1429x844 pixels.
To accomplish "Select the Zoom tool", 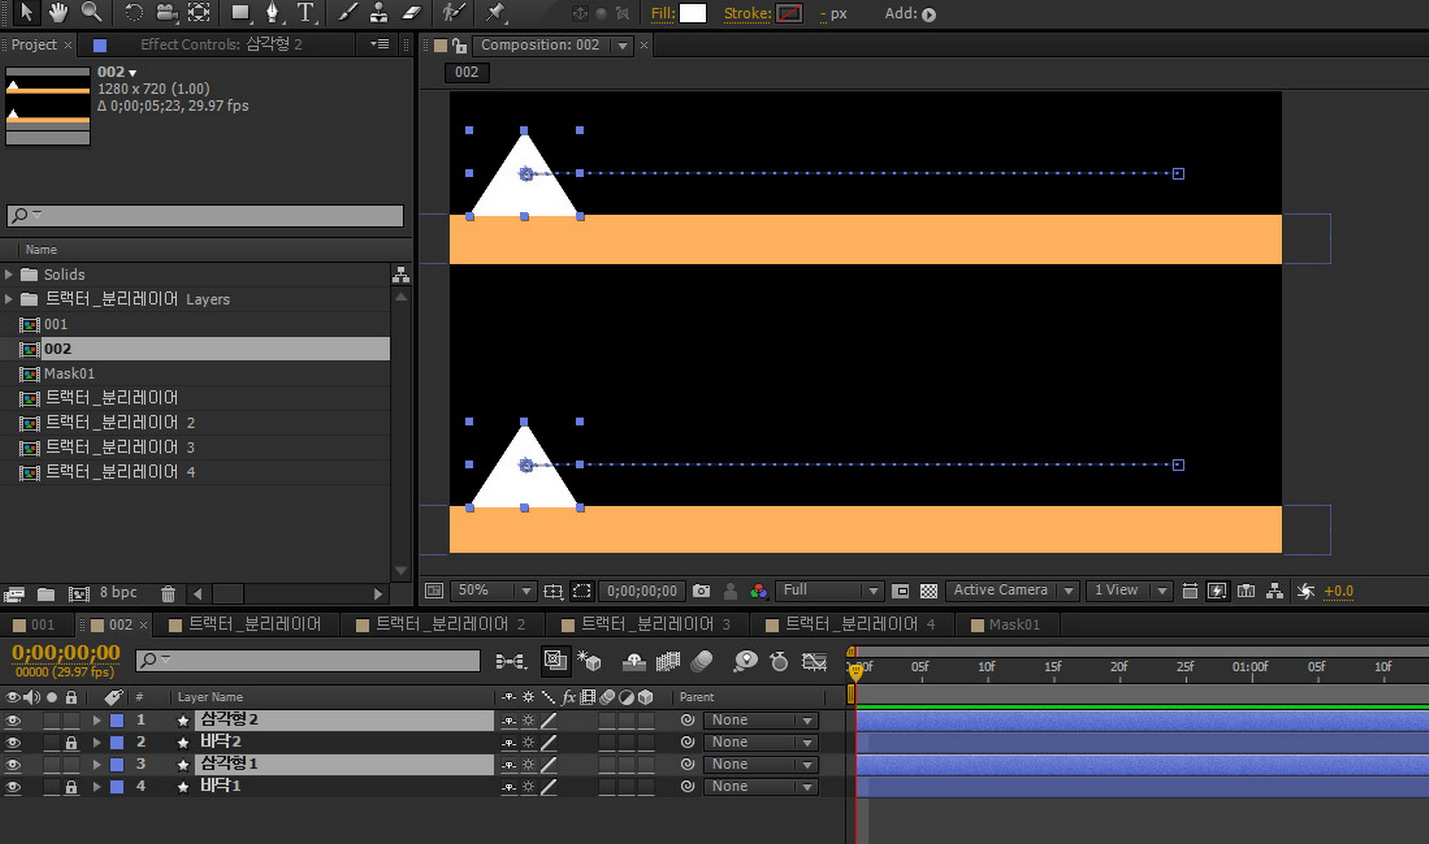I will (x=91, y=12).
